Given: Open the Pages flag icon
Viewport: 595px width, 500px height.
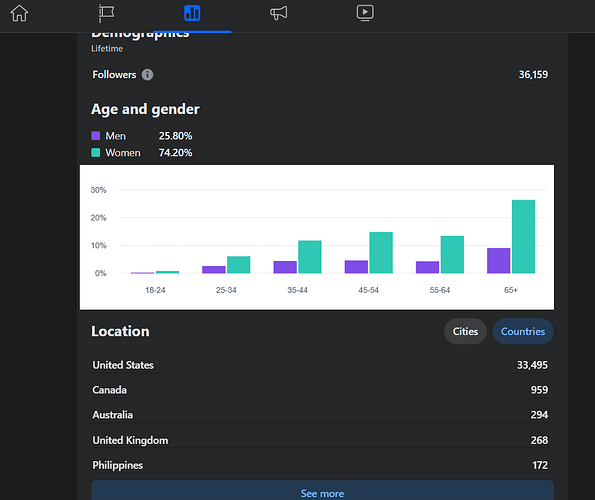Looking at the screenshot, I should point(106,13).
